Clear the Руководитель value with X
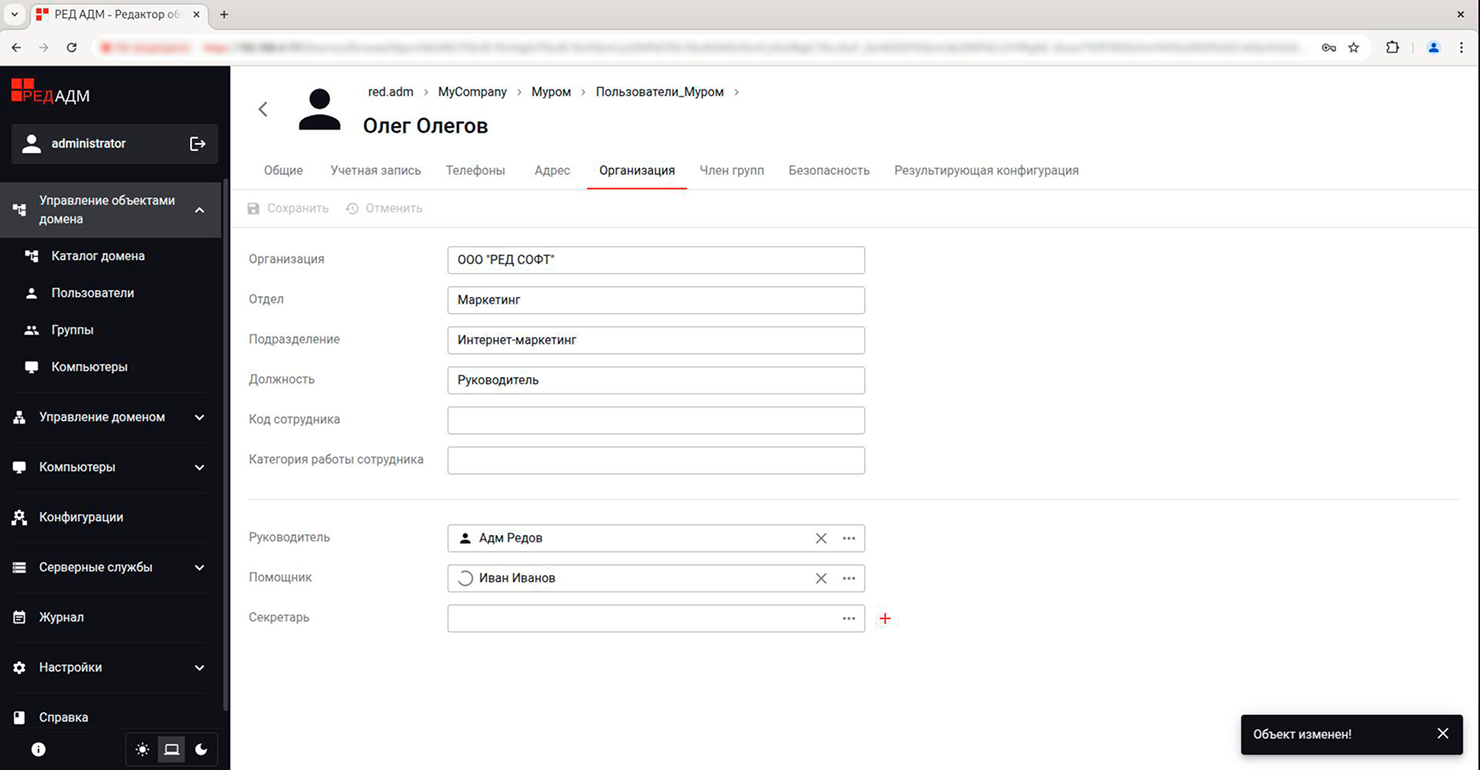 coord(821,538)
